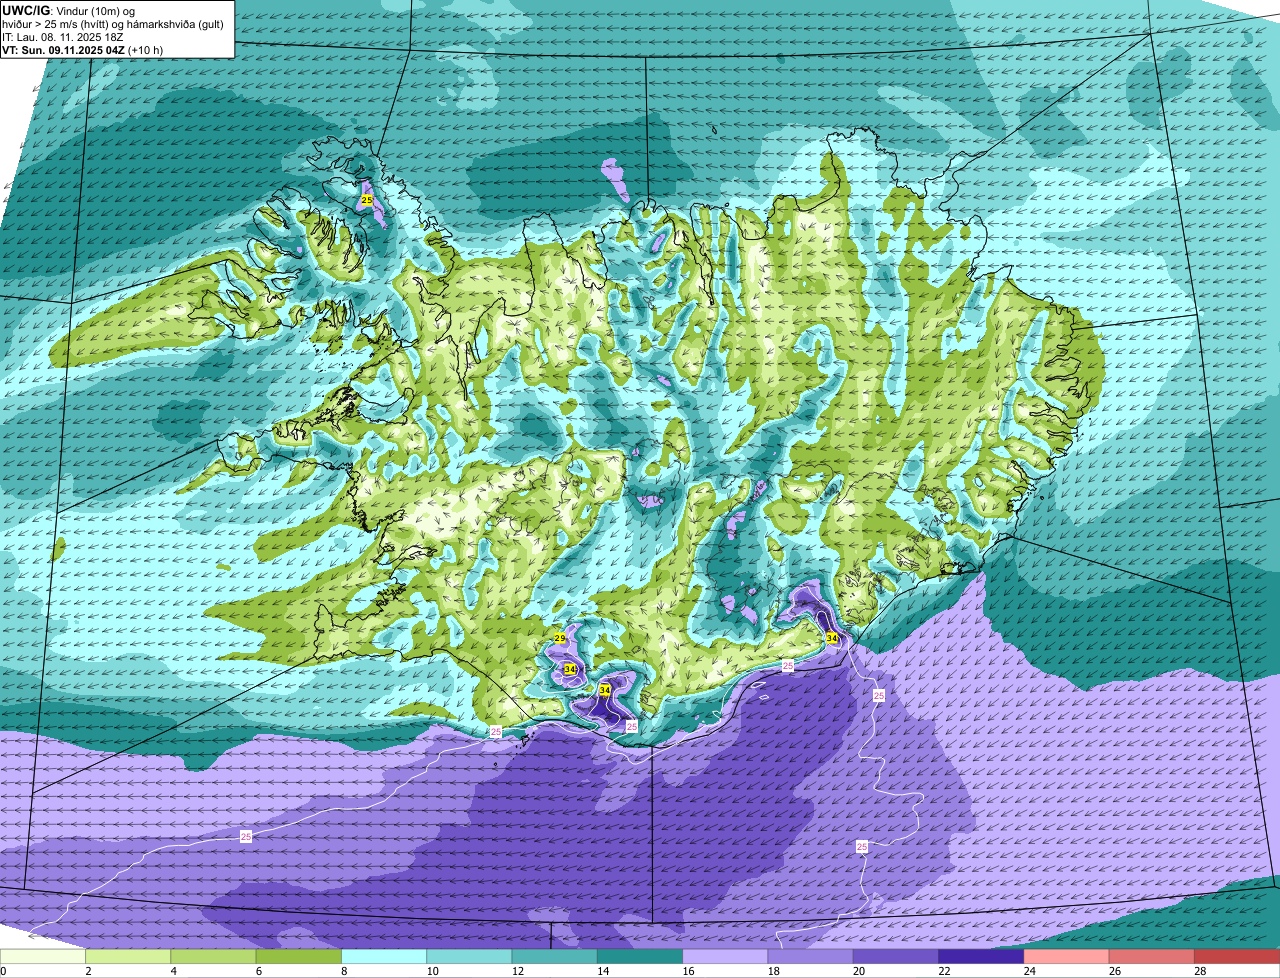Click the legend scale number '16'
1280x978 pixels.
(x=687, y=971)
